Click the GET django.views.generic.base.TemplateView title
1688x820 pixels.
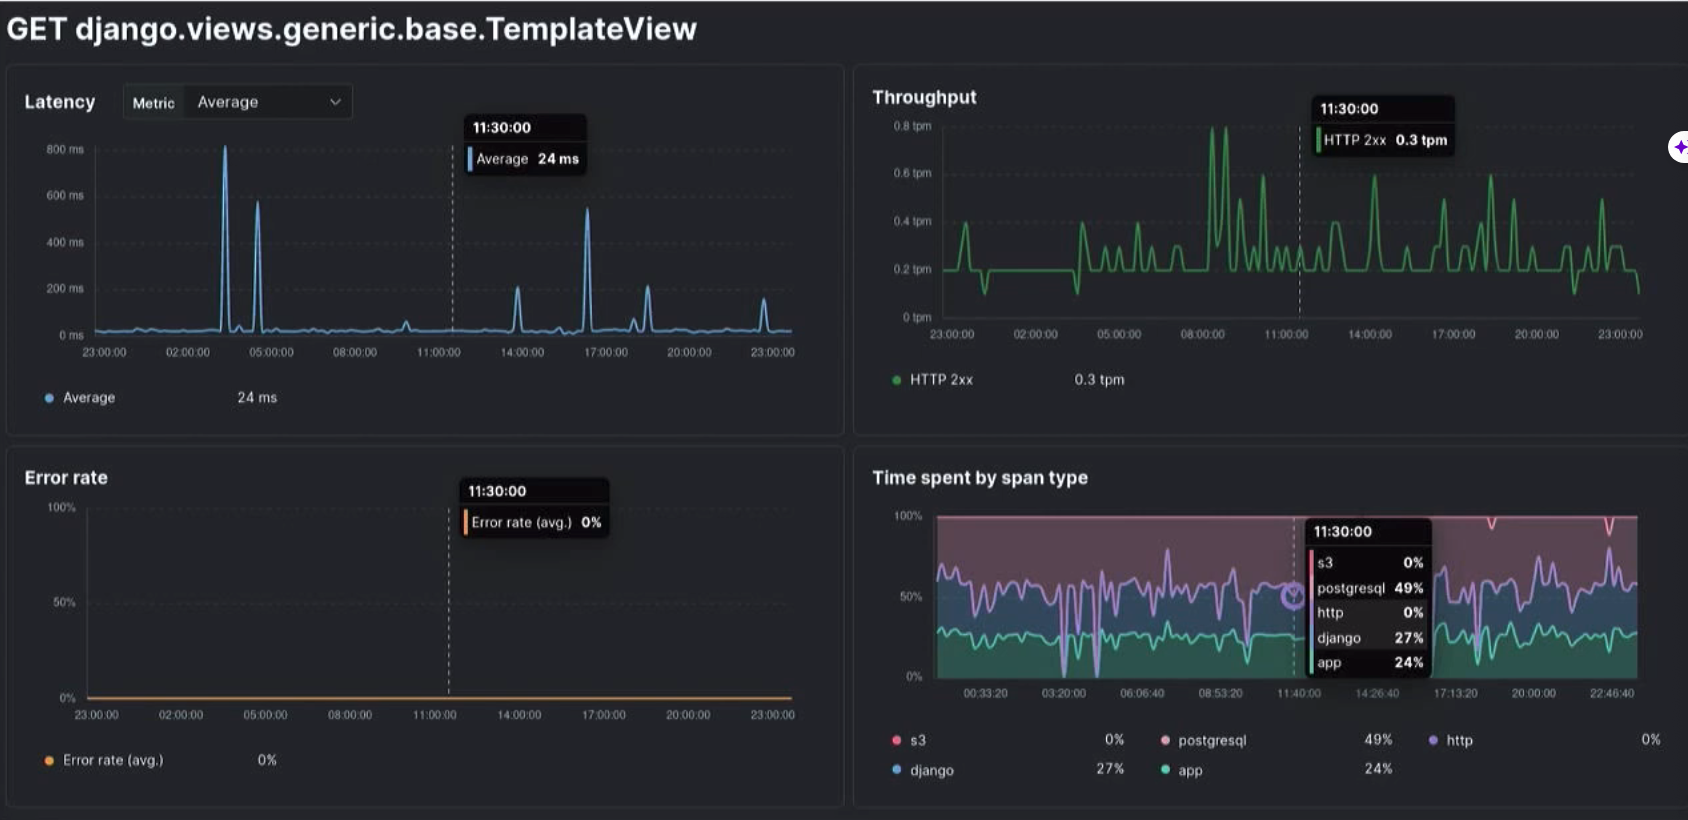[351, 29]
